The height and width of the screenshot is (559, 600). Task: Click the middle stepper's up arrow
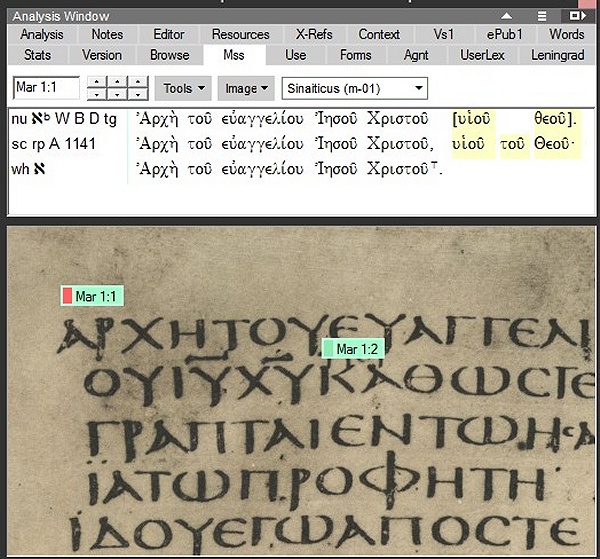117,82
